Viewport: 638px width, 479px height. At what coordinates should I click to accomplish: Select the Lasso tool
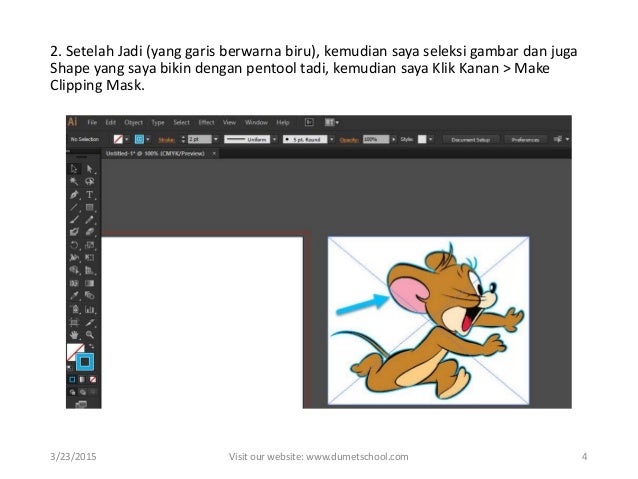point(90,182)
